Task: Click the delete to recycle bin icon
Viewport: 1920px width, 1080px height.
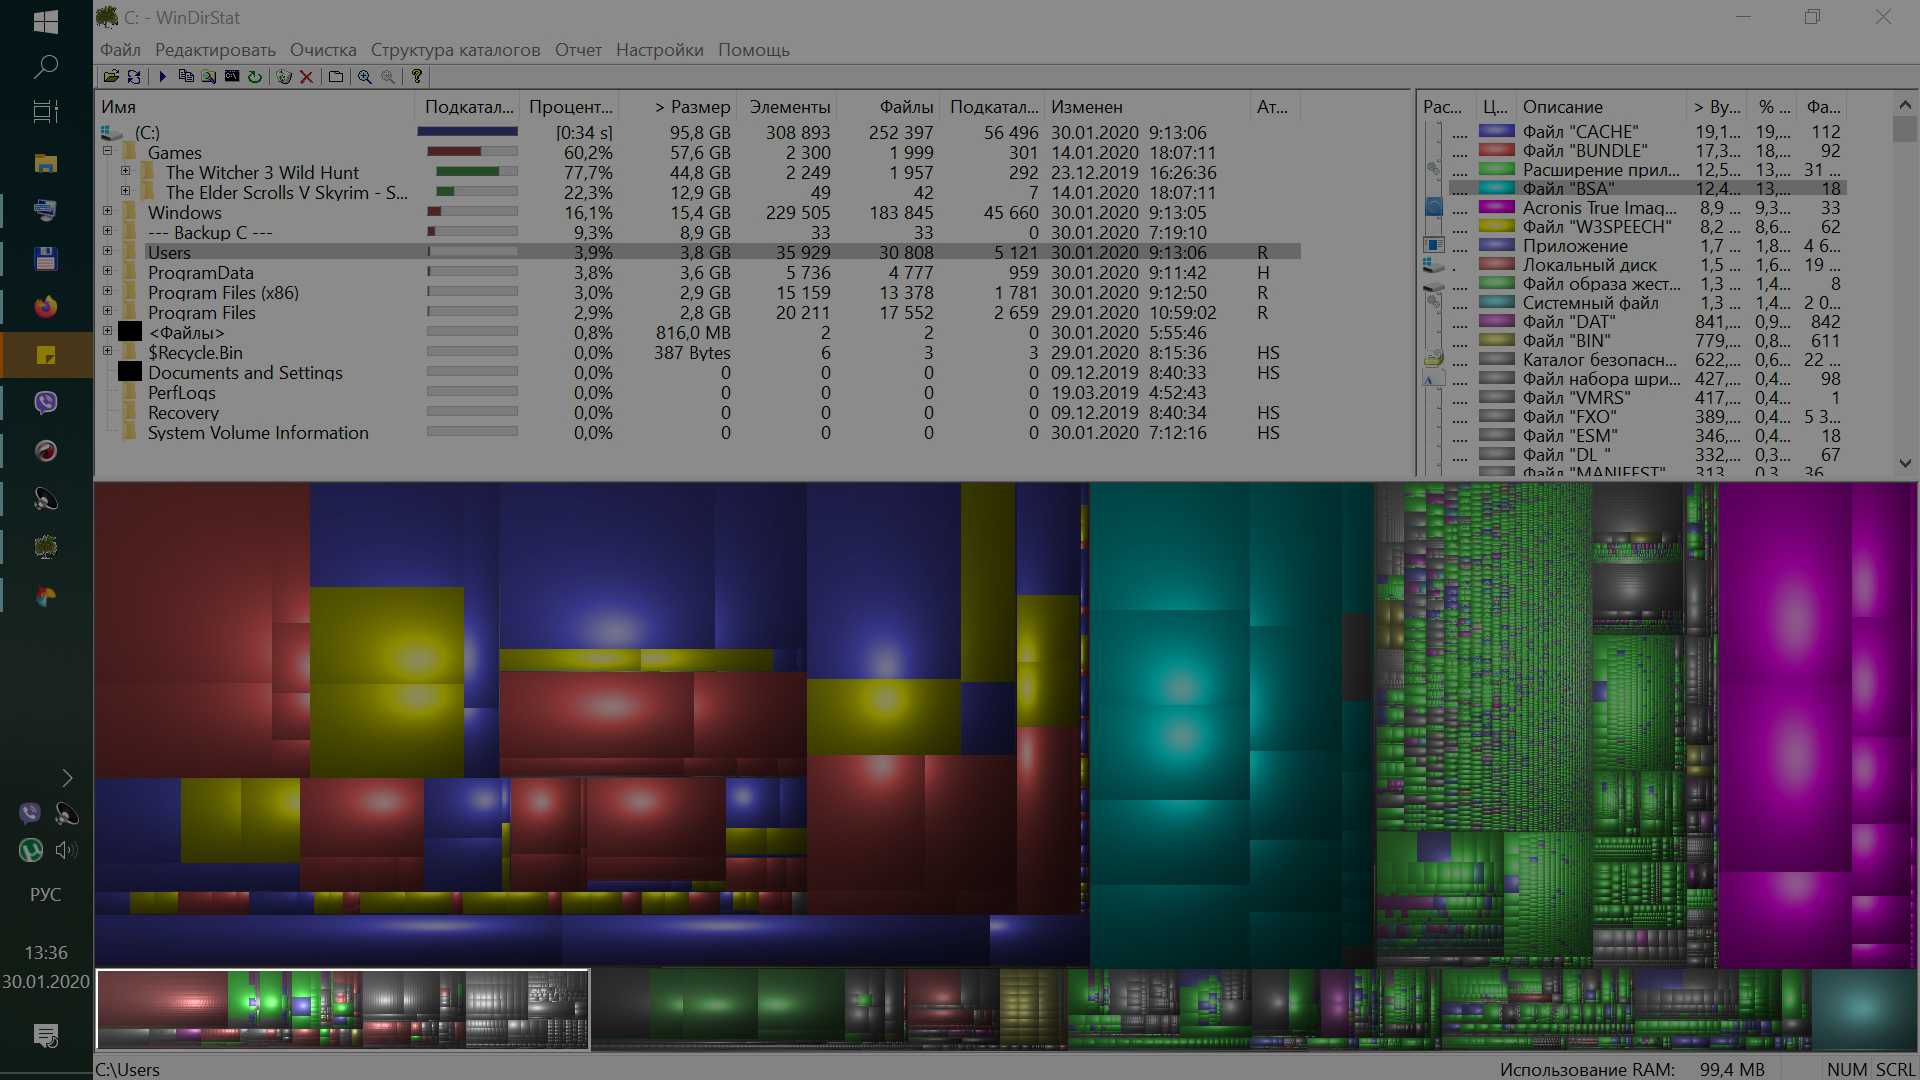Action: (284, 76)
